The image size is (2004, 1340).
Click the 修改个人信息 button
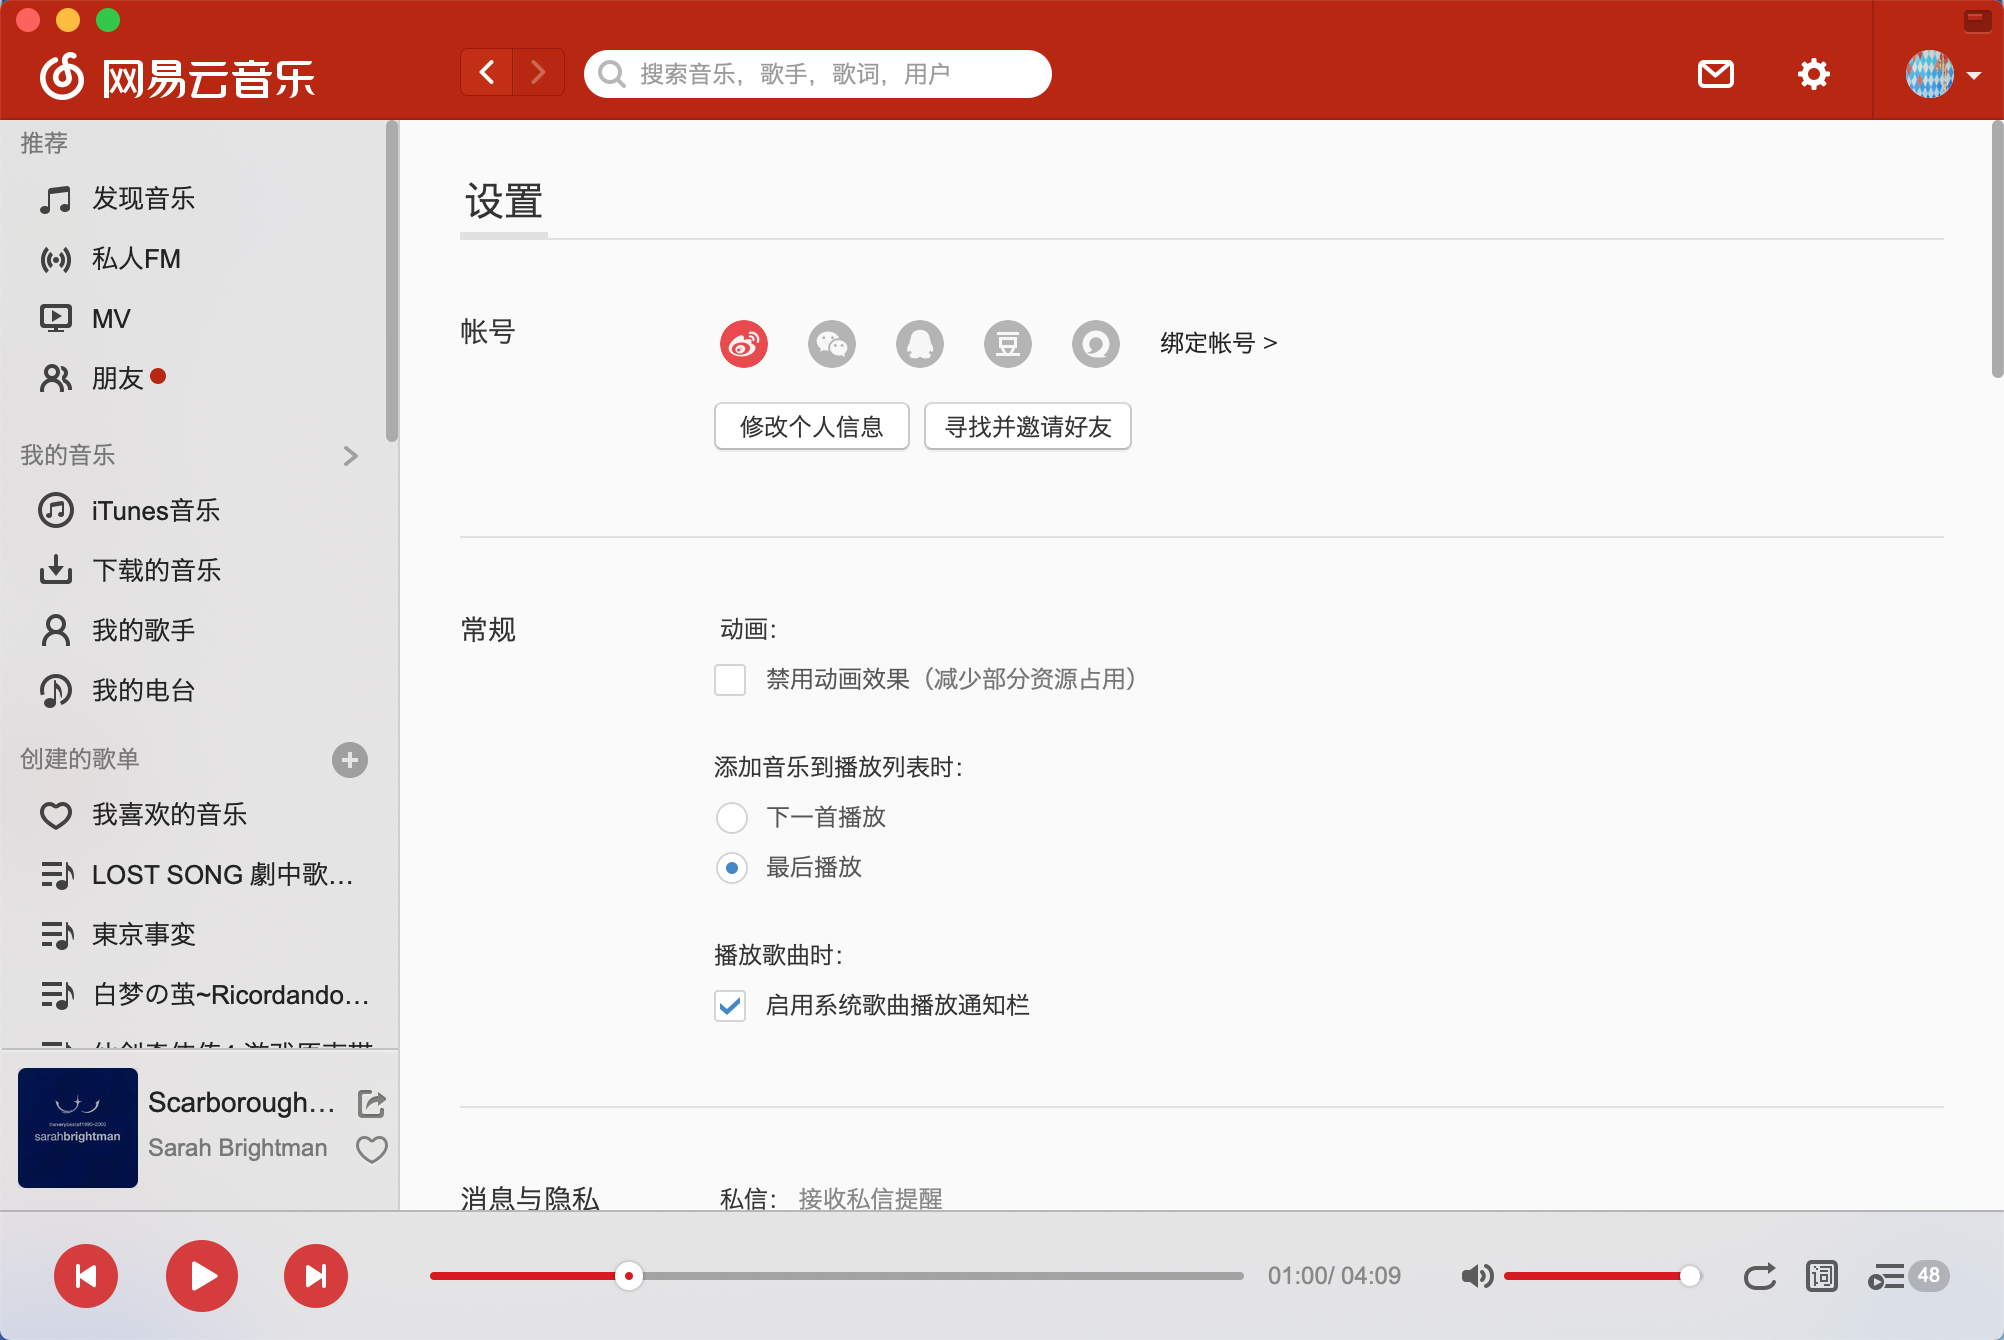click(812, 427)
